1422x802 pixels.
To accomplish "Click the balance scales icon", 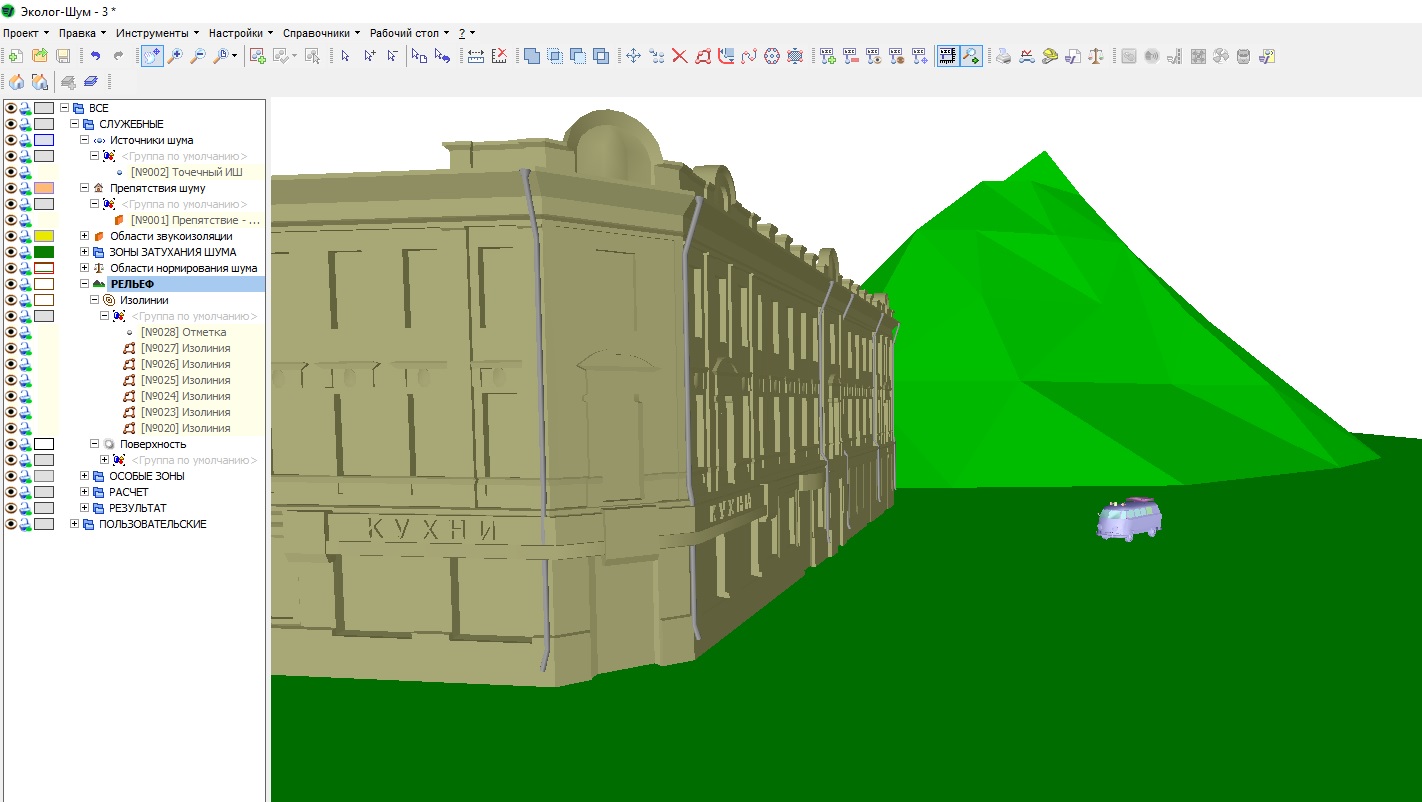I will click(x=1096, y=56).
